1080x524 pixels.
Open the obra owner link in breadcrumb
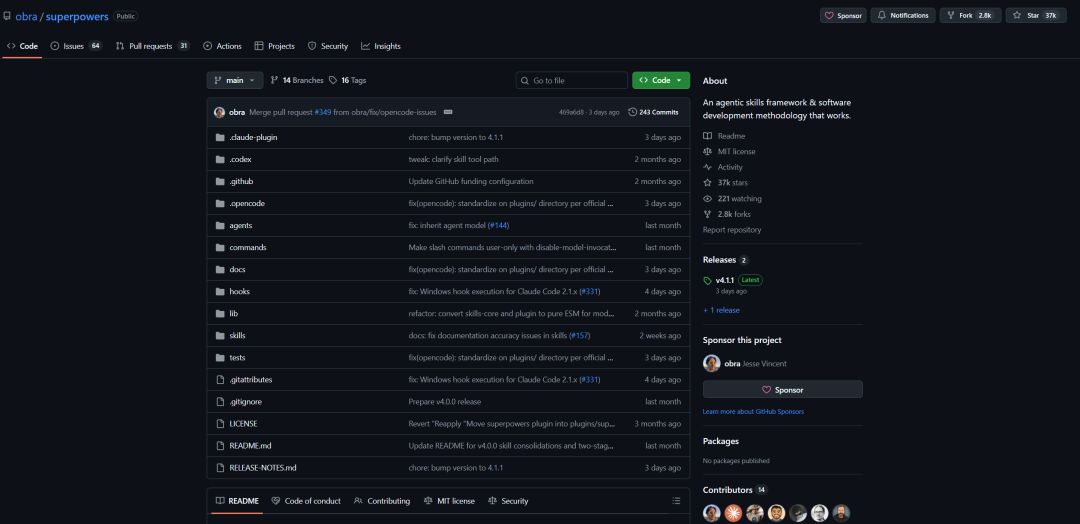tap(26, 16)
